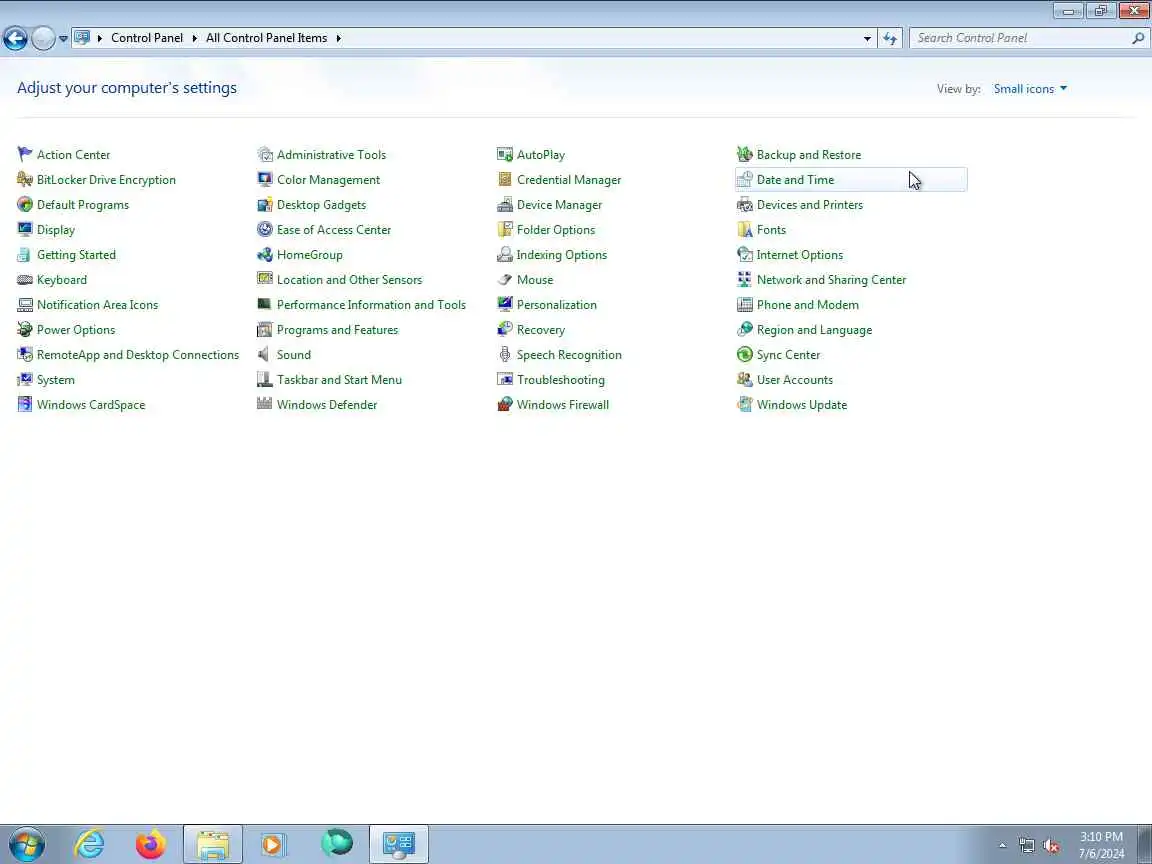This screenshot has height=864, width=1152.
Task: Click the Action Center flag icon
Action: point(25,154)
